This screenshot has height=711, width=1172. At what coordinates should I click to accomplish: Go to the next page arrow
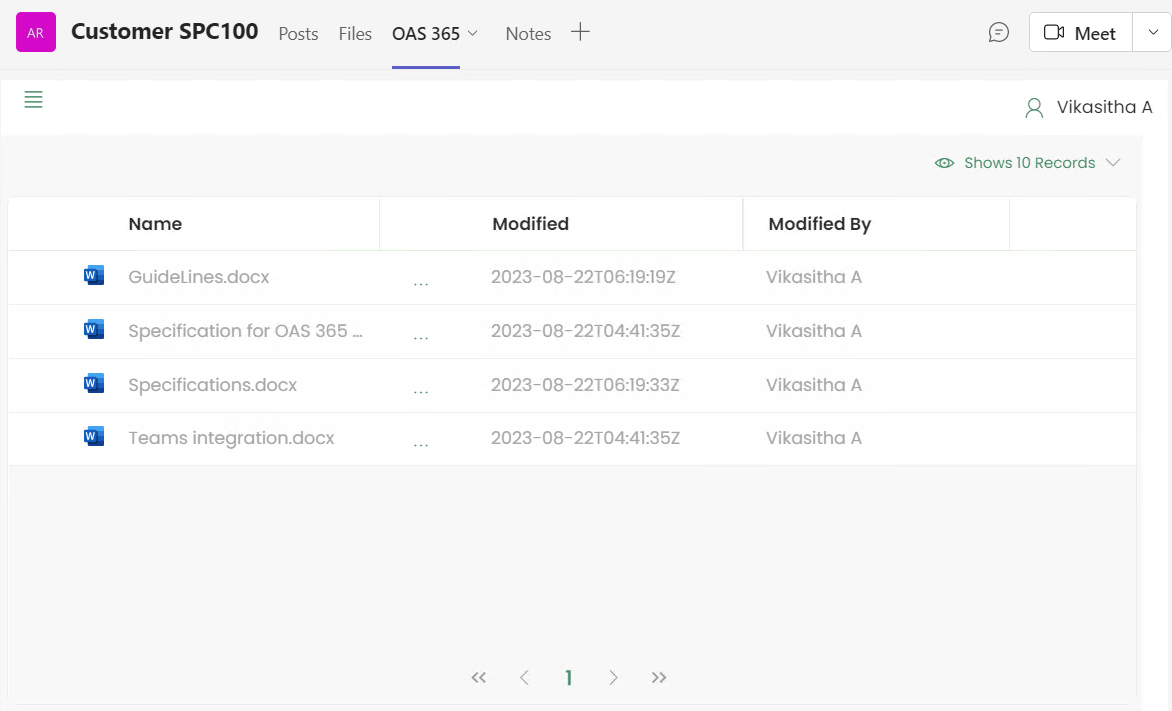[x=613, y=678]
